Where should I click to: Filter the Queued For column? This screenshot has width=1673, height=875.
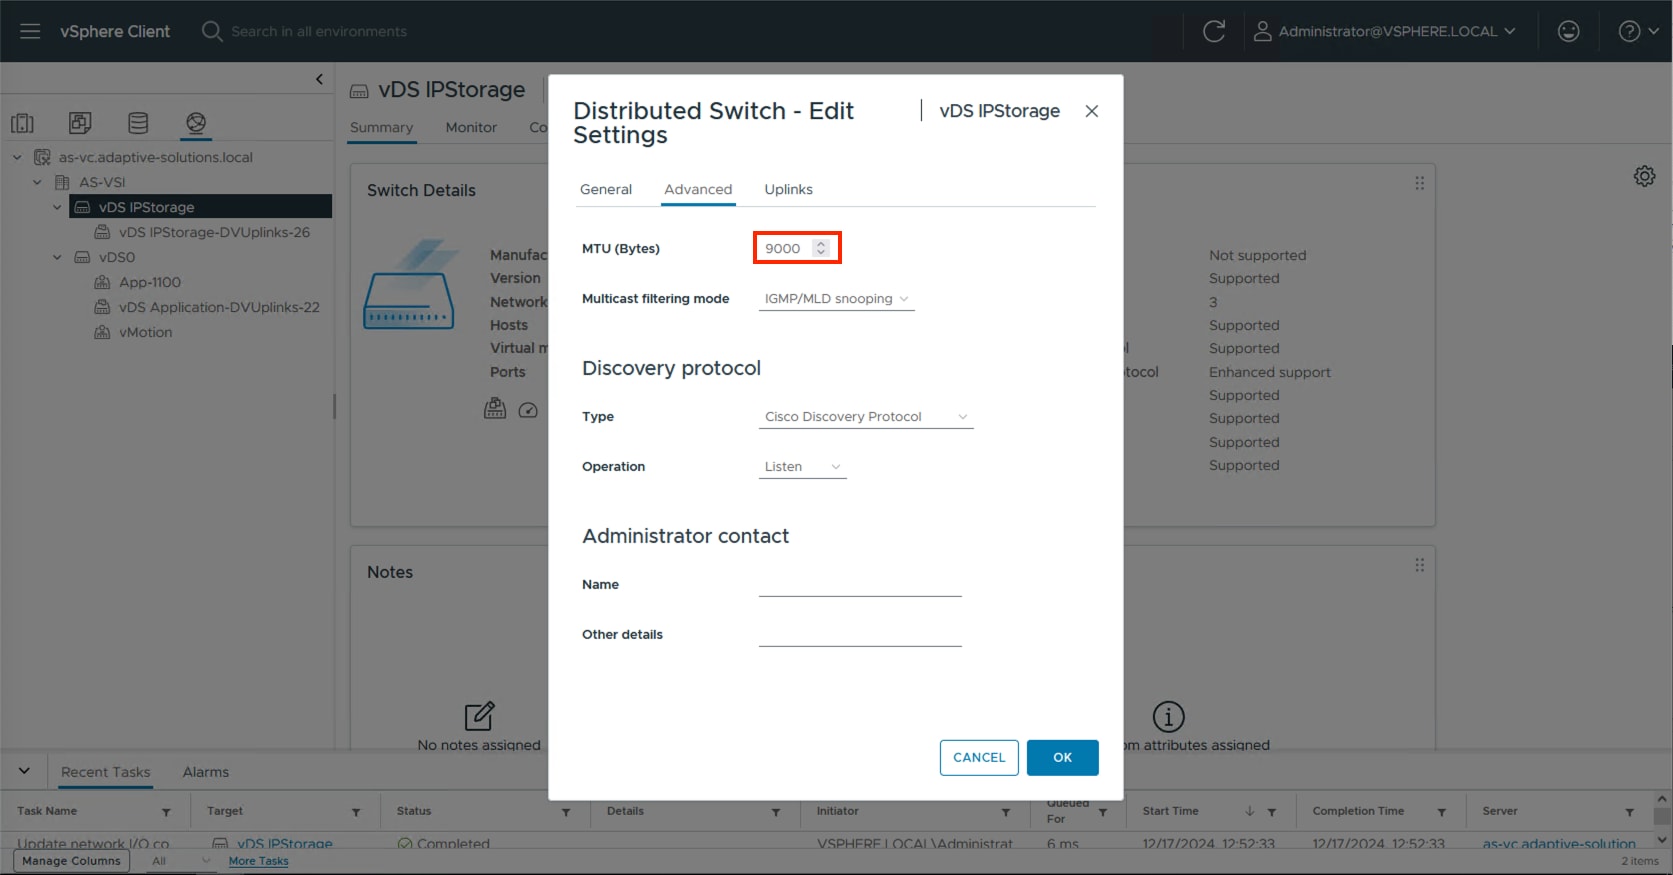tap(1103, 812)
